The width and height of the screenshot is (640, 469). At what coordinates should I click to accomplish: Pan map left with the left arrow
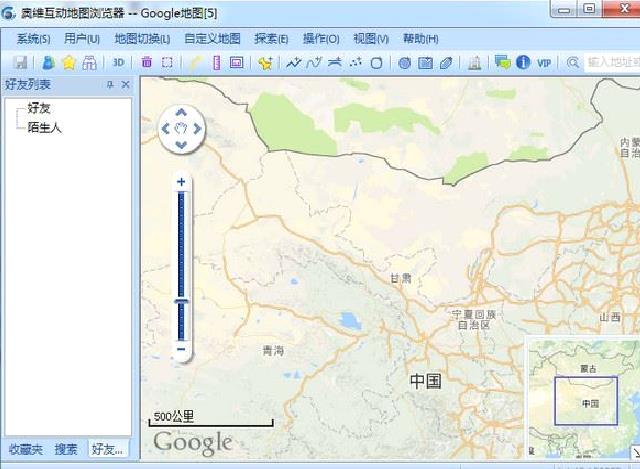point(165,129)
